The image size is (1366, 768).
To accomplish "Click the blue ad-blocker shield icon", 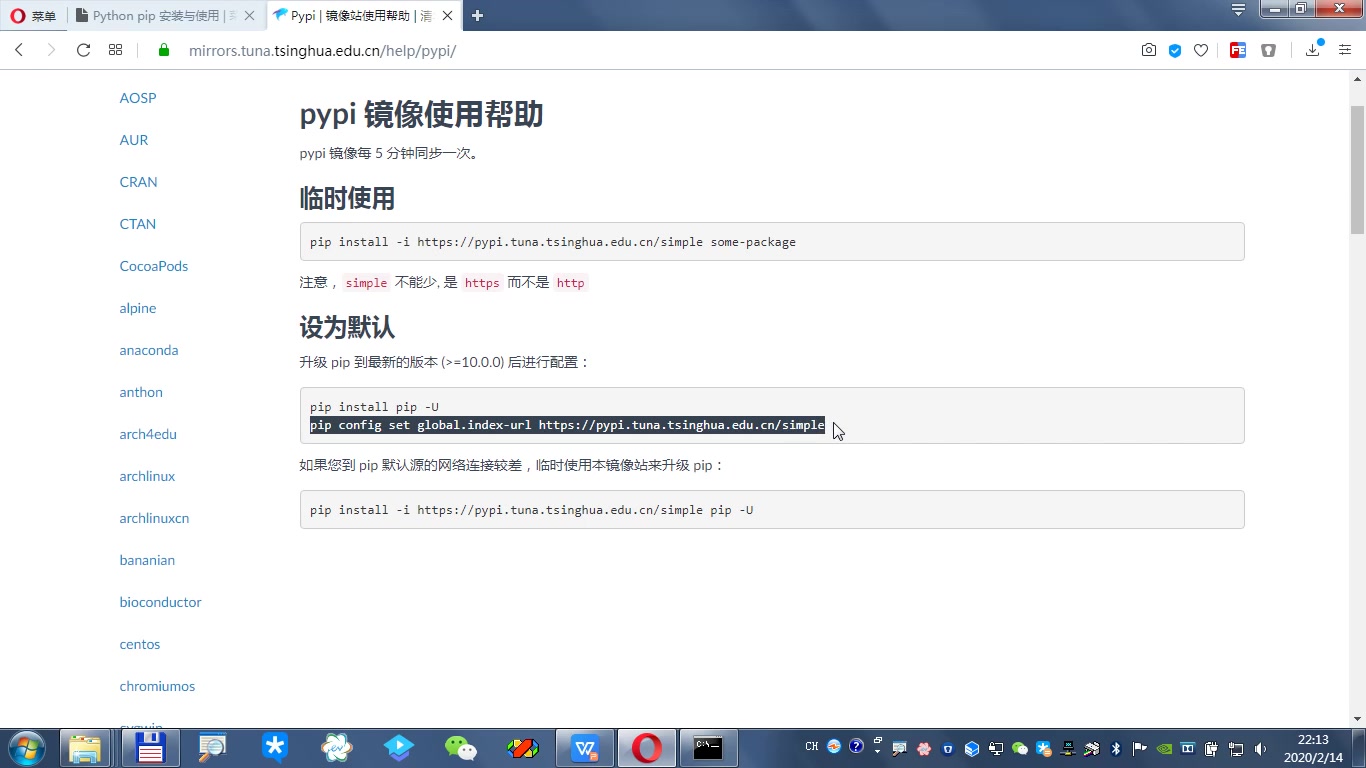I will click(x=1175, y=50).
